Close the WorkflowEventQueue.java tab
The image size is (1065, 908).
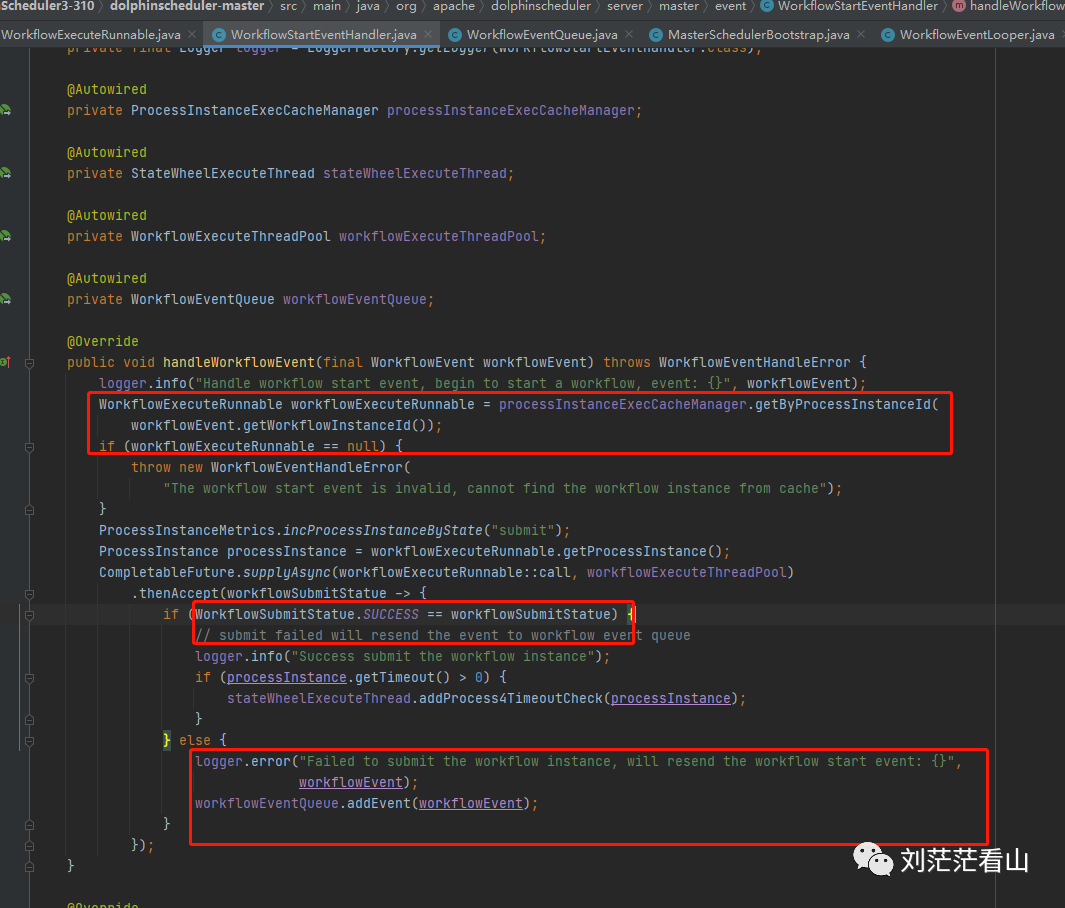click(629, 34)
